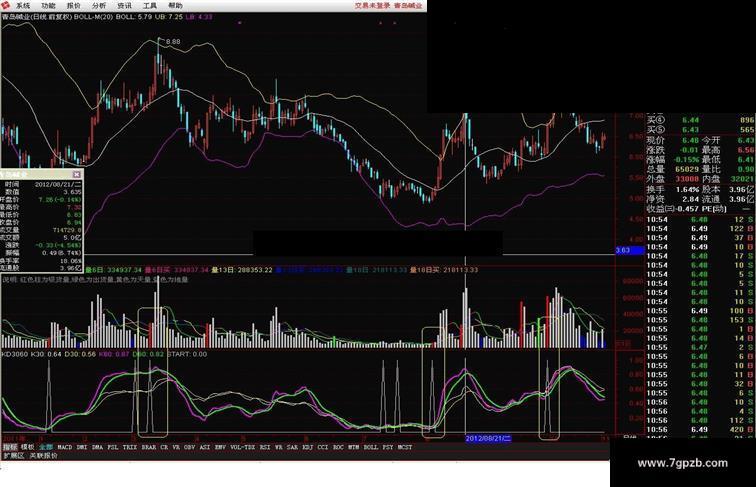Open the 工具 menu
The width and height of the screenshot is (756, 487).
150,6
